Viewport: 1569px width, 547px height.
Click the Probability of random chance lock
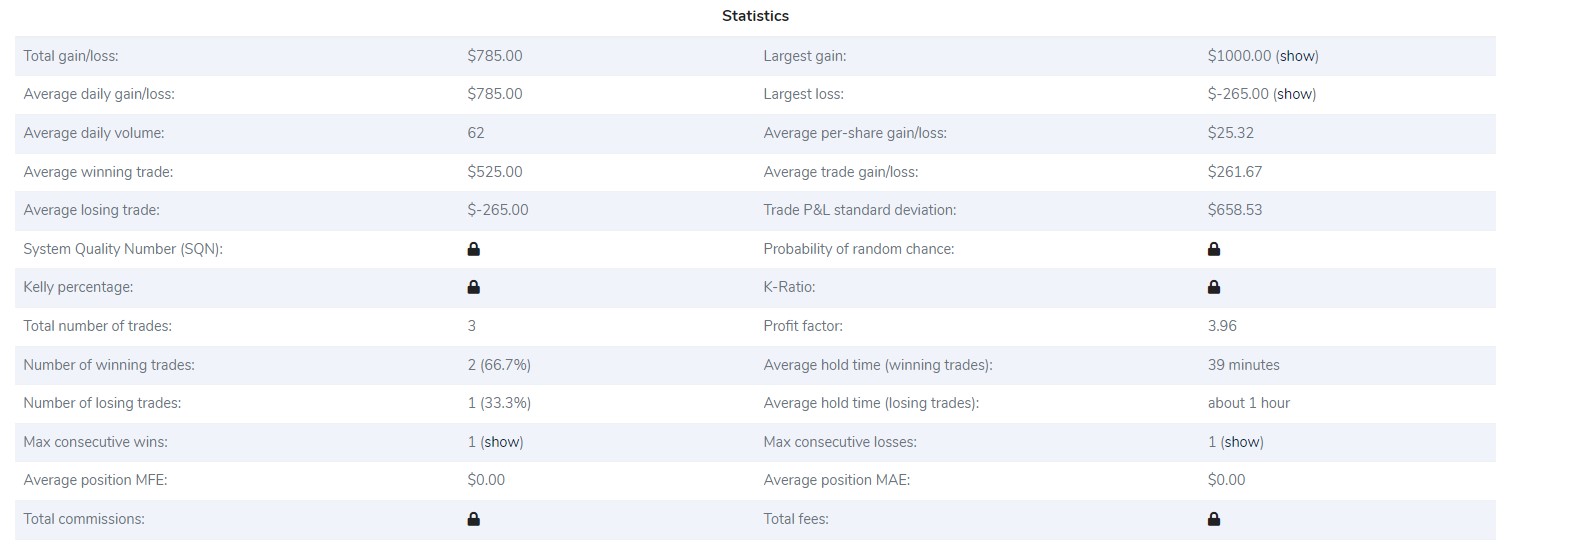point(1214,249)
